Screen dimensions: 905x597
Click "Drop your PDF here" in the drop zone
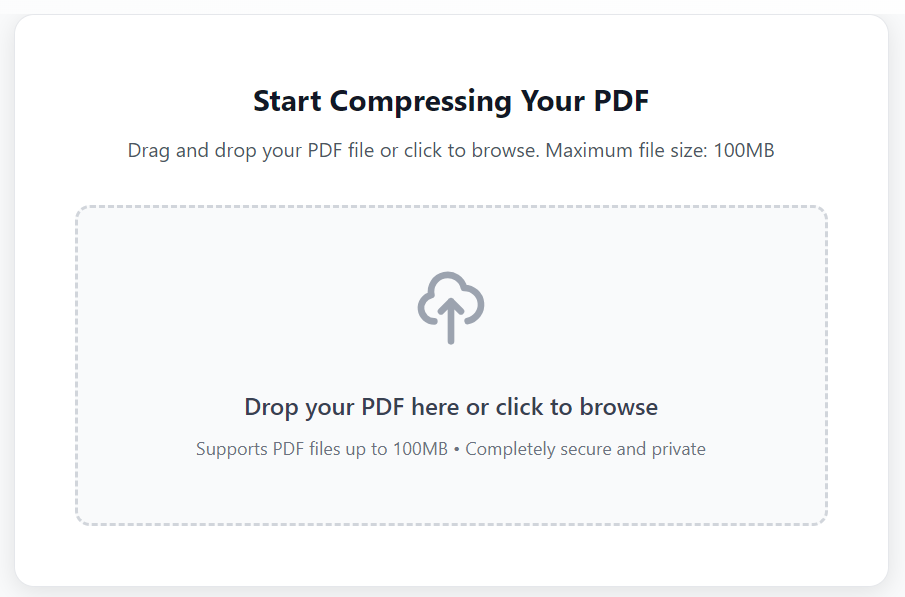(352, 407)
